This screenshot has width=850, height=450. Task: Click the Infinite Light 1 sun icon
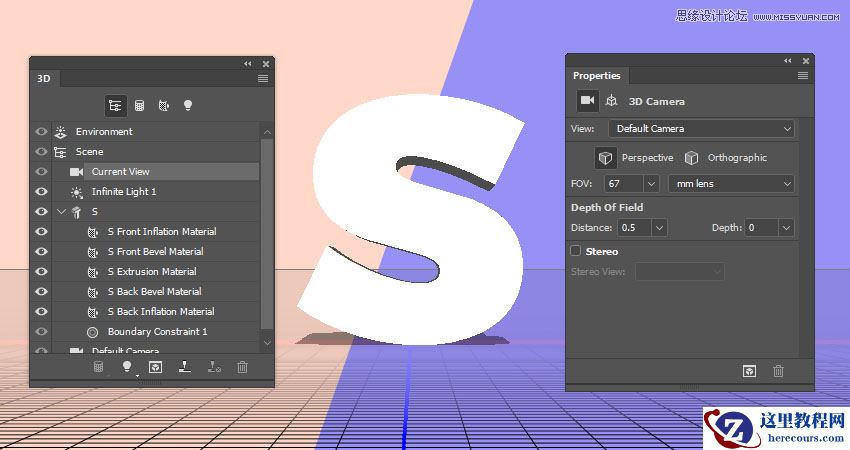pyautogui.click(x=76, y=192)
